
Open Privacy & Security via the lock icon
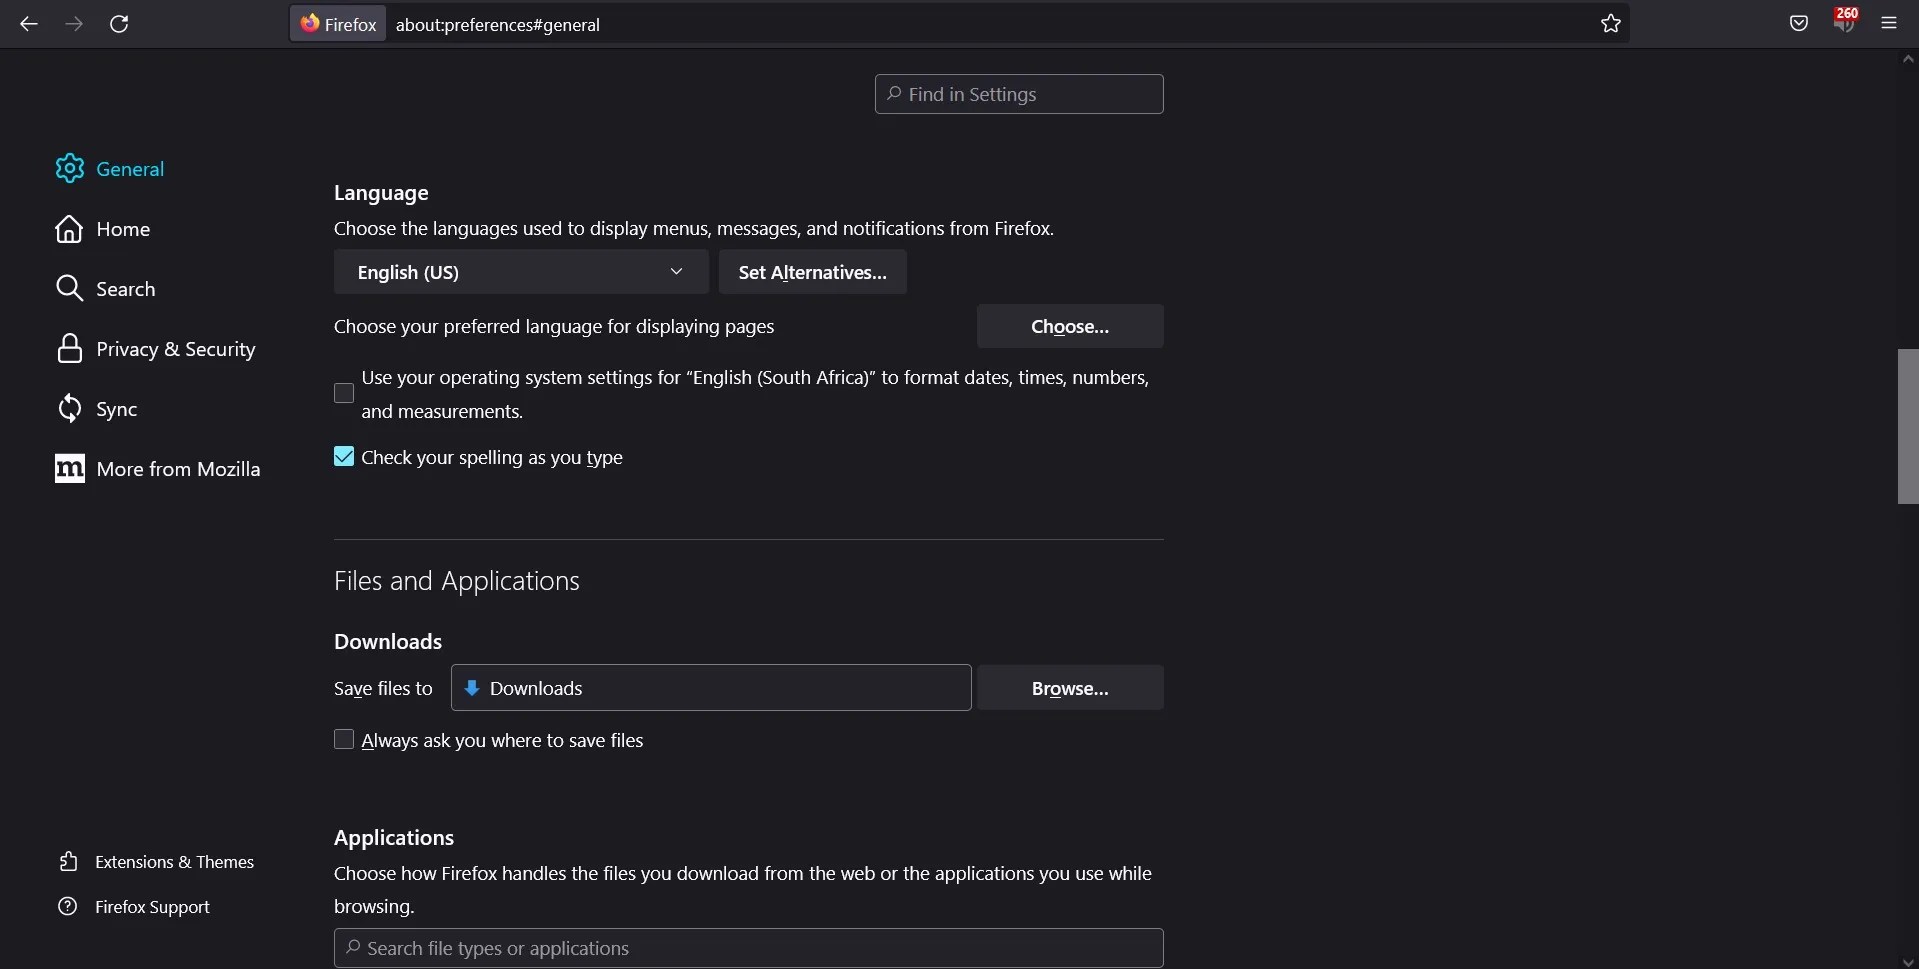pos(69,348)
